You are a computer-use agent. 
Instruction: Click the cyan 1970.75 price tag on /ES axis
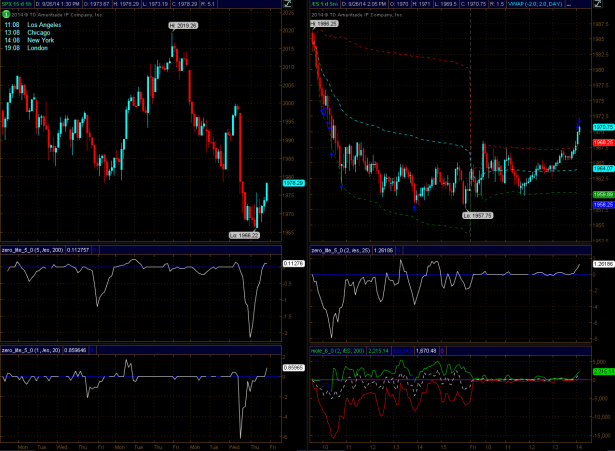click(x=604, y=127)
